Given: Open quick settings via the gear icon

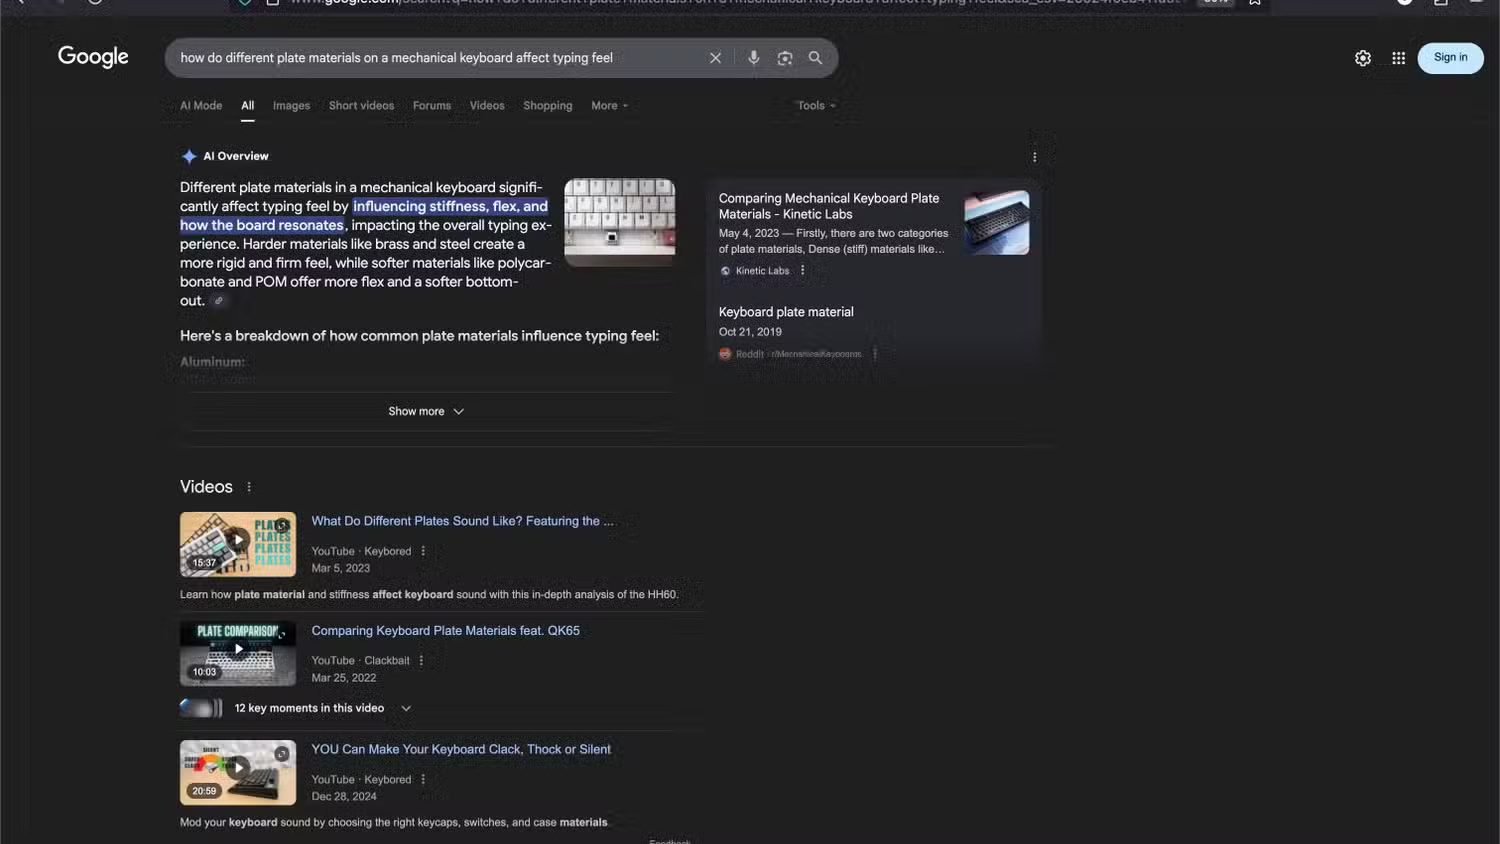Looking at the screenshot, I should 1362,57.
